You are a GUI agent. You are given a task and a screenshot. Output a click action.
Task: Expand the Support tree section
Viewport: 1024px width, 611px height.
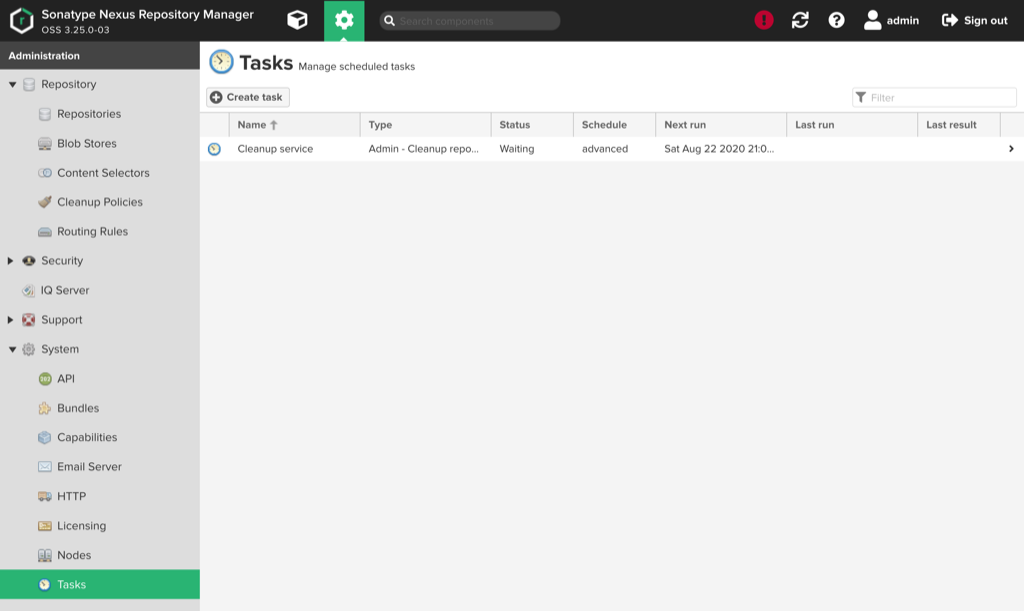click(12, 320)
